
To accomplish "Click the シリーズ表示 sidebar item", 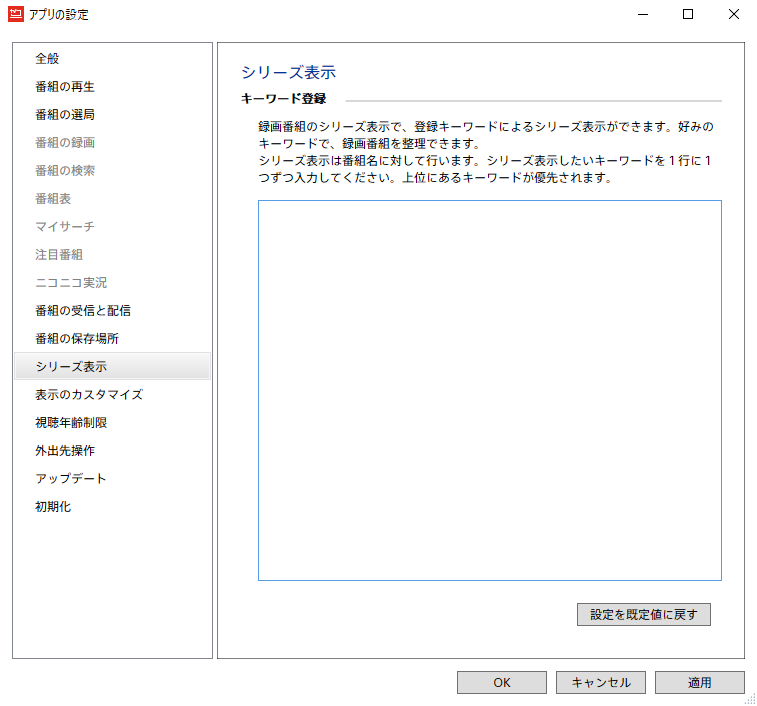I will tap(71, 367).
